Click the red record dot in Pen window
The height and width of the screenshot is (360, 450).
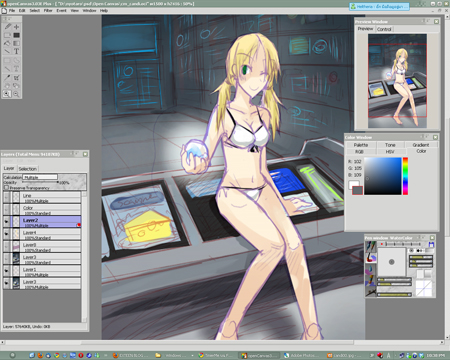click(382, 244)
